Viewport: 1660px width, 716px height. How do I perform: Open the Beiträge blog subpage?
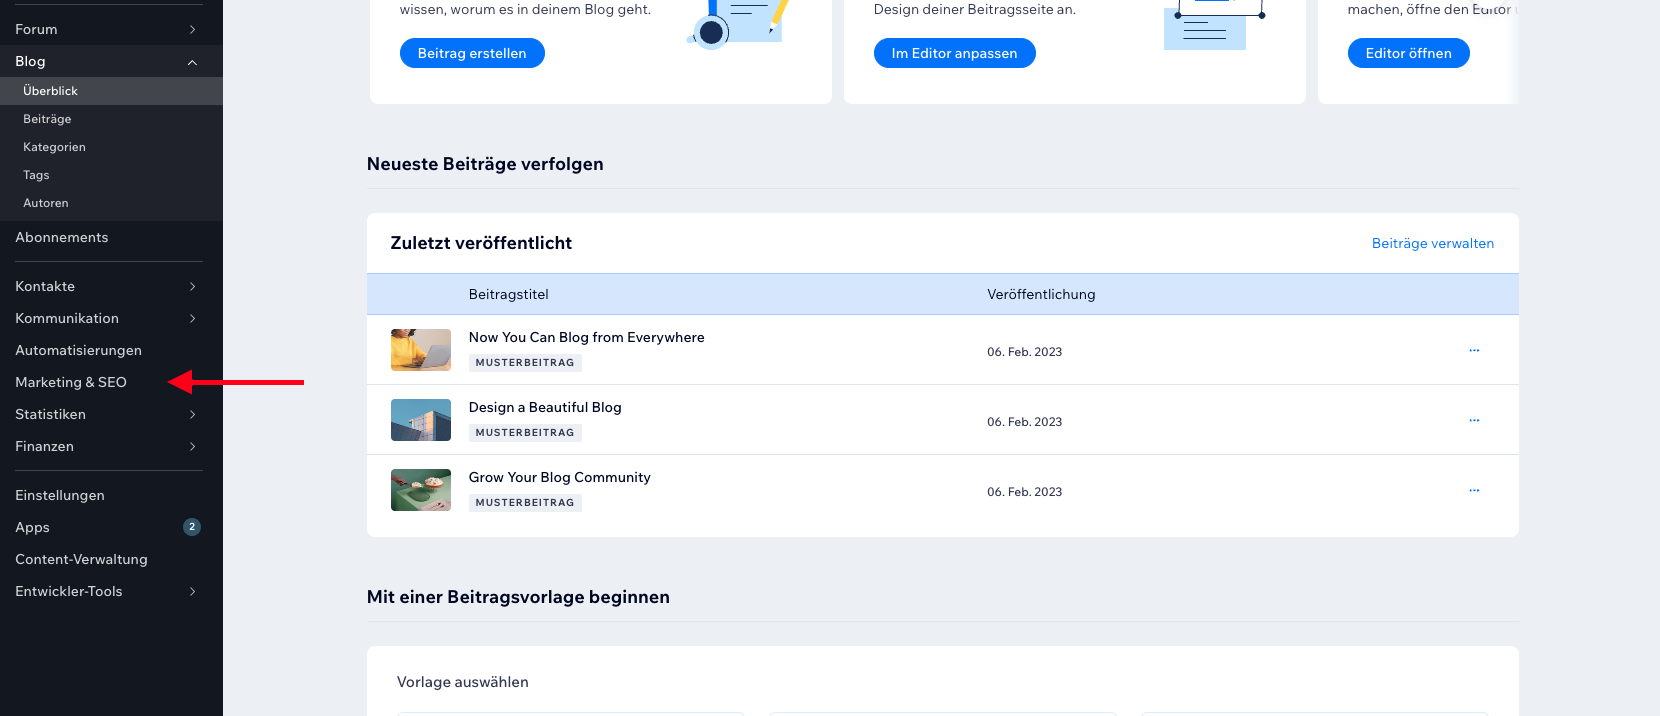pos(47,119)
